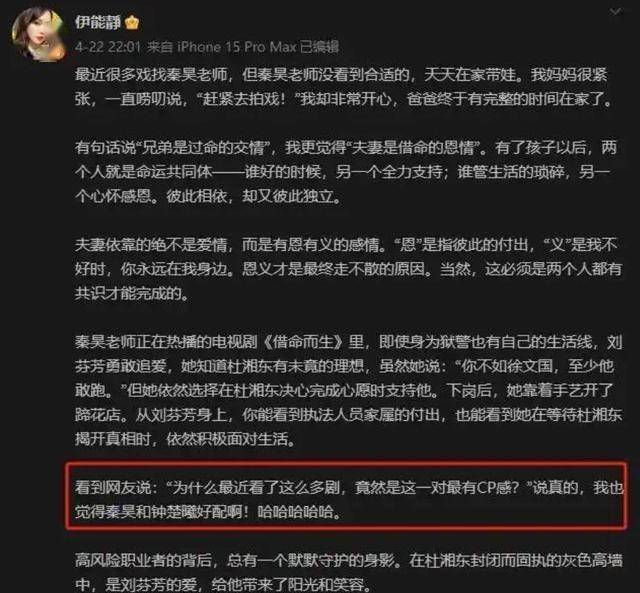Click the username 伊能静
The image size is (640, 593).
(x=98, y=22)
